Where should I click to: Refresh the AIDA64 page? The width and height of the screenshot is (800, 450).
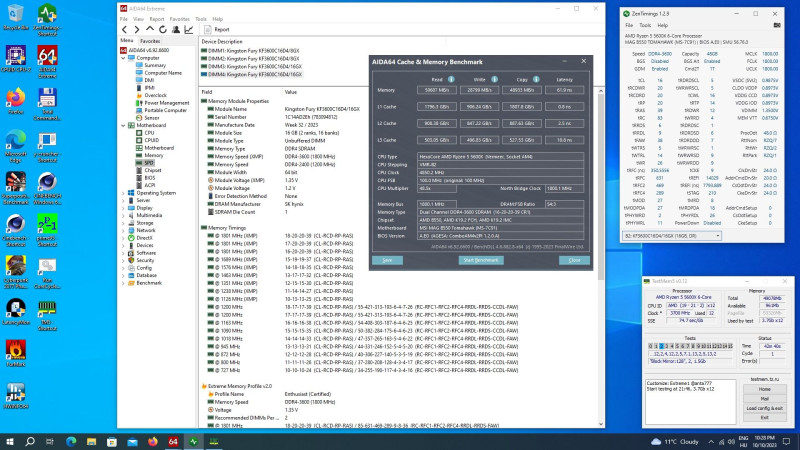(x=162, y=30)
